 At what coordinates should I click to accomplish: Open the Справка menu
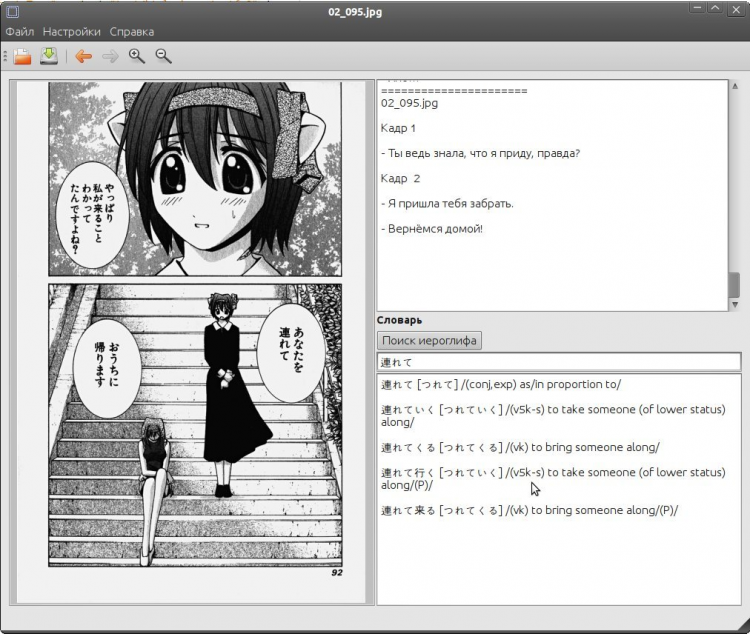coord(132,32)
